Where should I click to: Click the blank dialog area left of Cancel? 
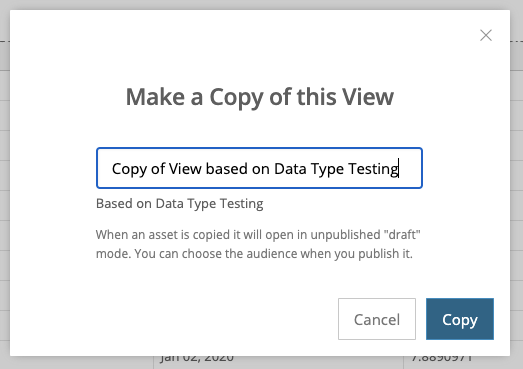[173, 319]
